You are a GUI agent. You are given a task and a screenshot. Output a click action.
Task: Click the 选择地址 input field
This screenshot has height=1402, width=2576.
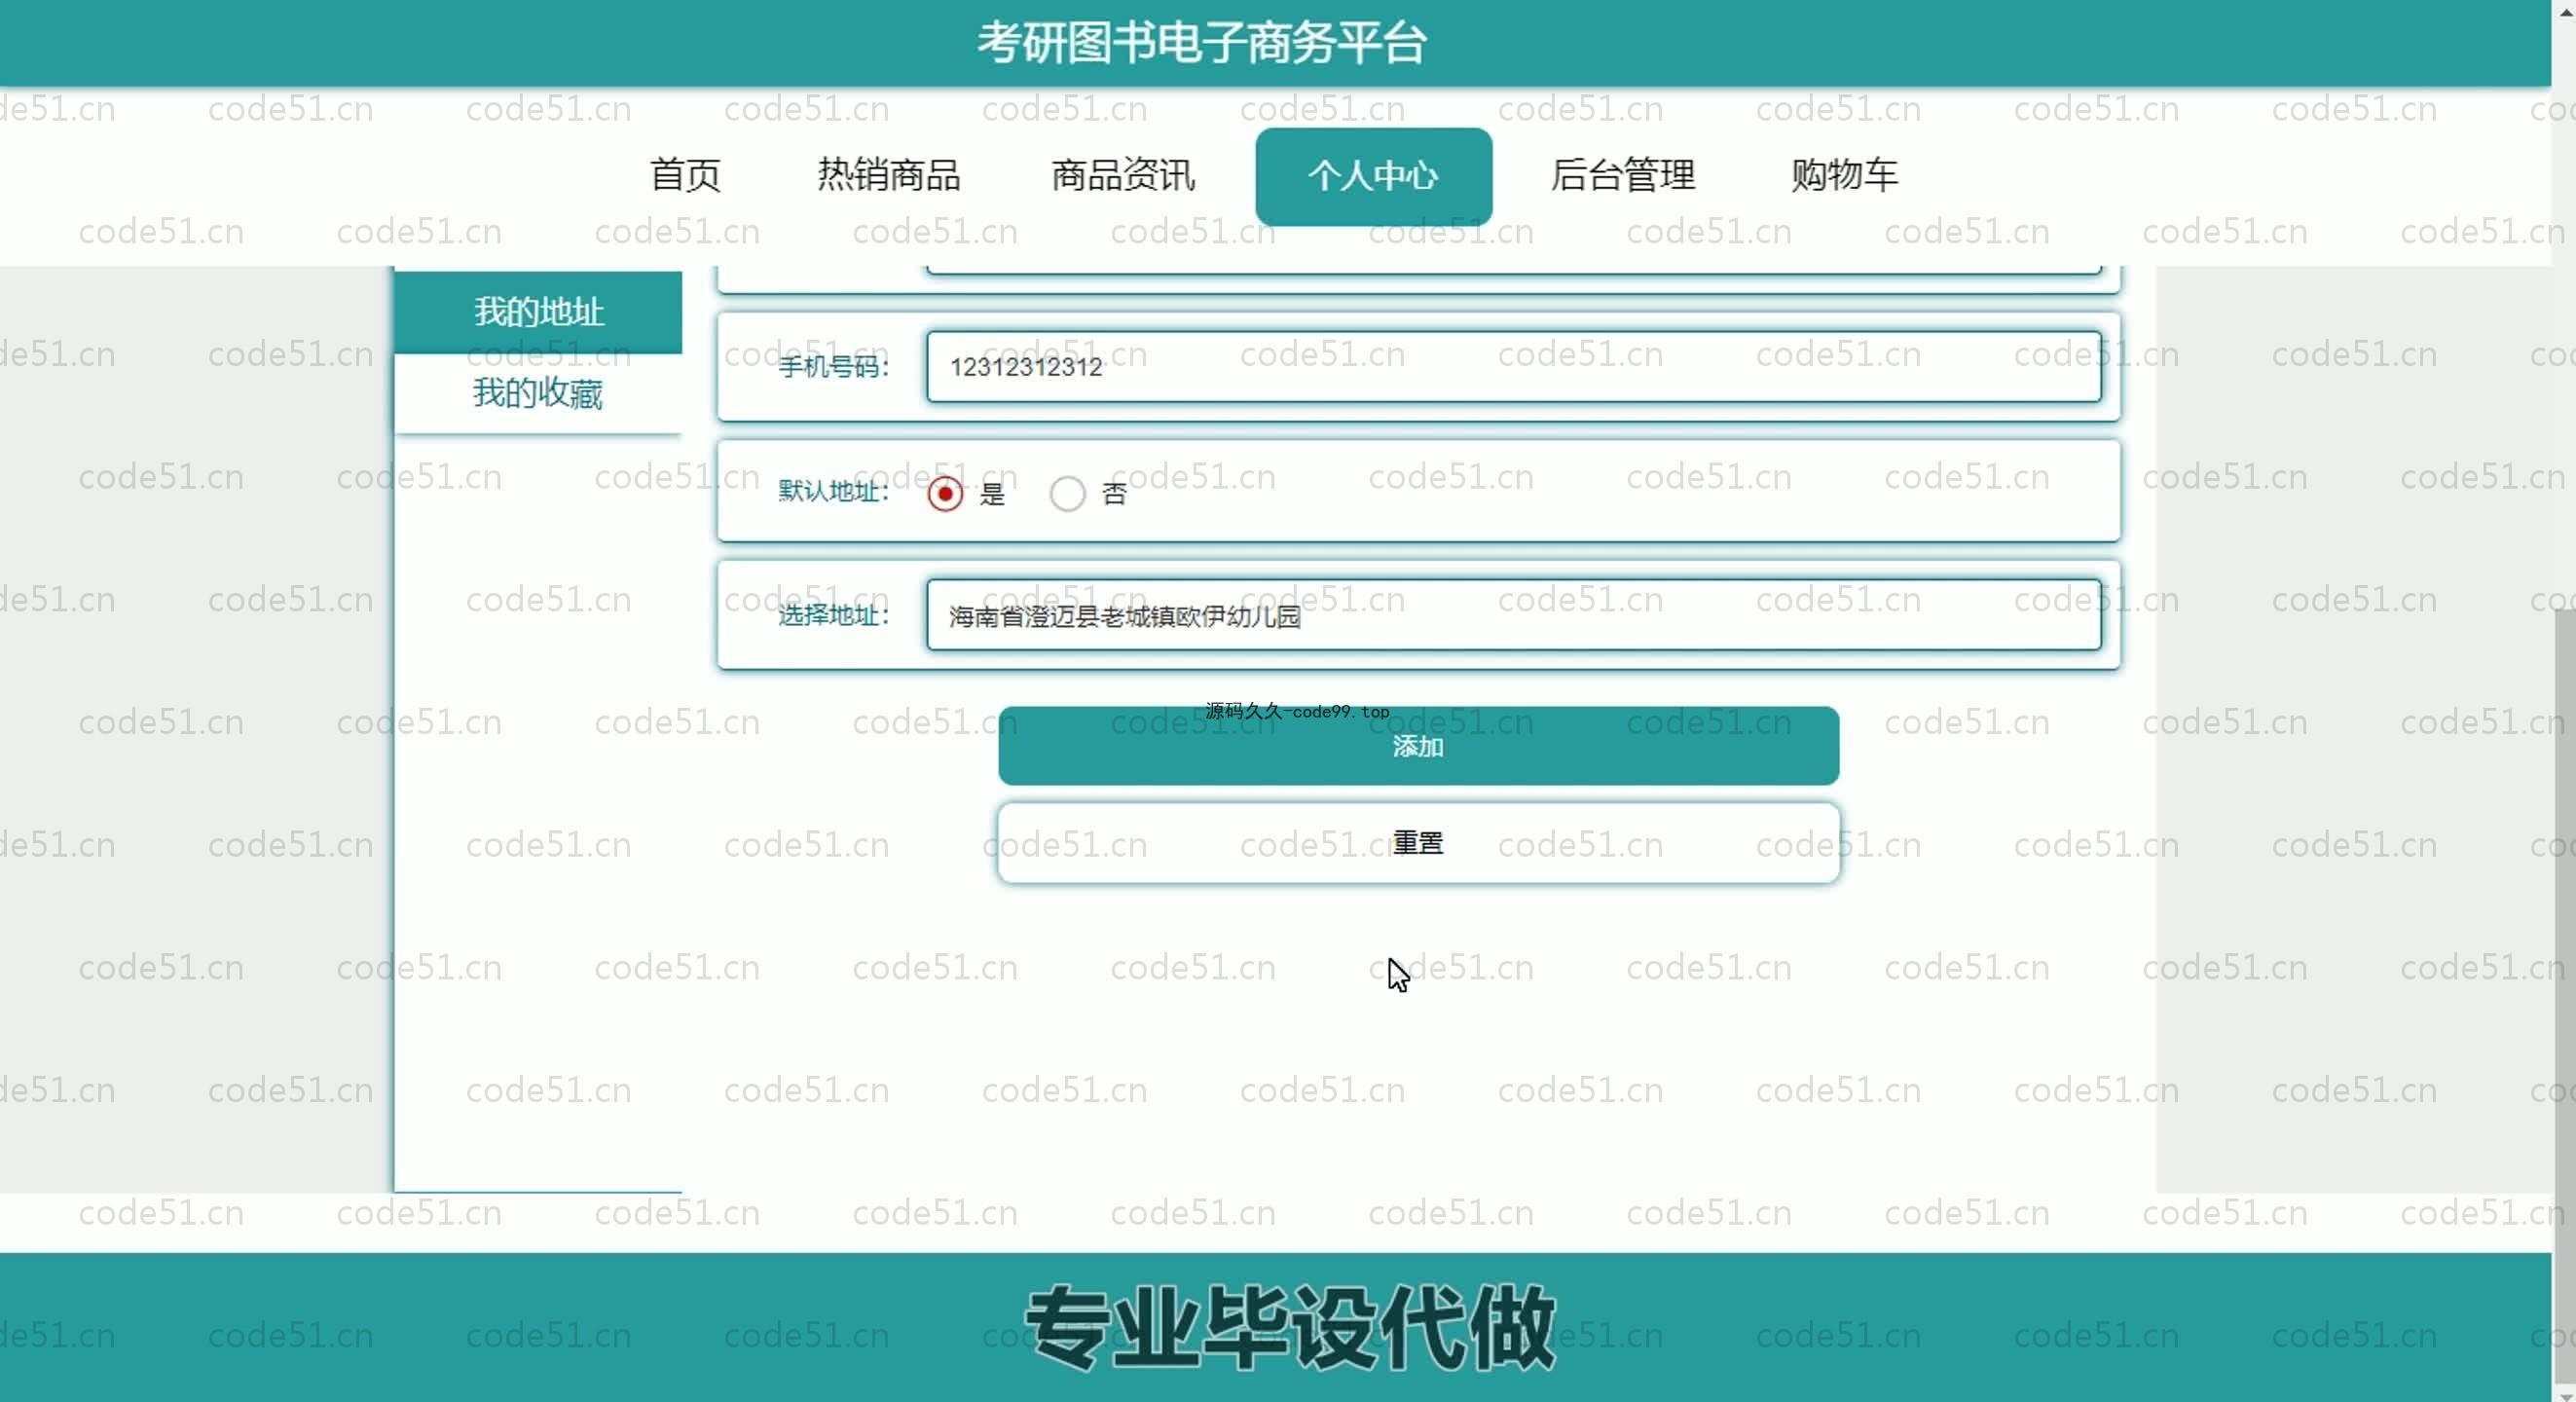(x=1513, y=615)
